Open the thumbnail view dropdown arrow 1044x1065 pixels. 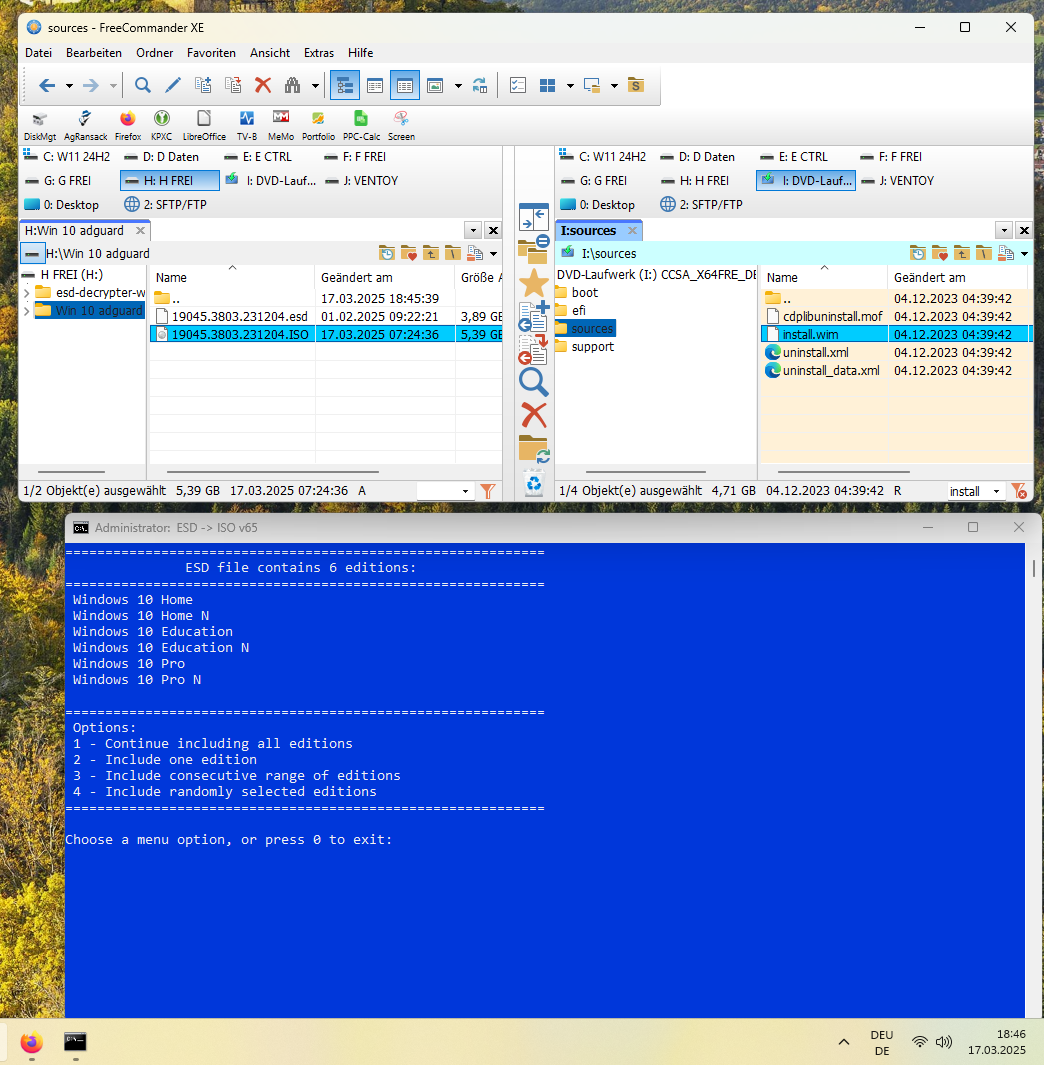tap(458, 86)
